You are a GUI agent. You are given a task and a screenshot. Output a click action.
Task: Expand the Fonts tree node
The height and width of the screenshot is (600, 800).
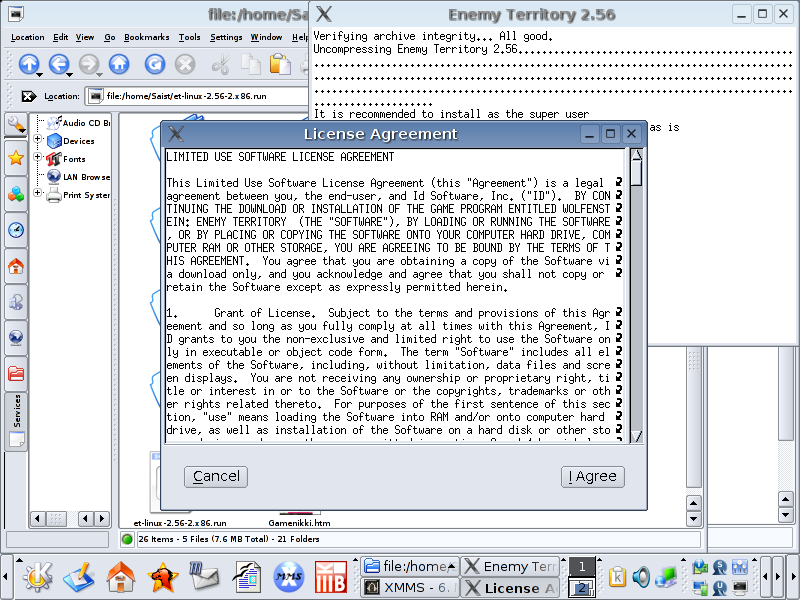point(38,158)
